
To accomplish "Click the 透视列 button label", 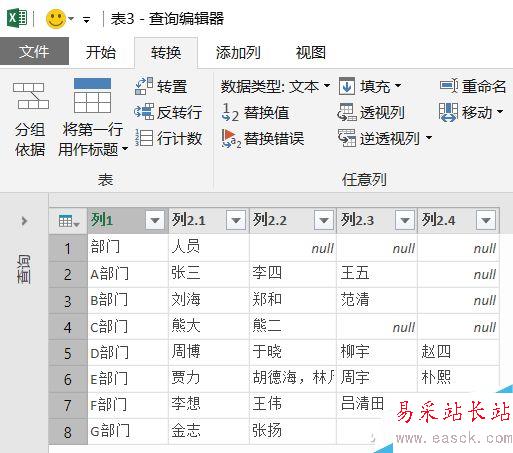I will [x=382, y=112].
